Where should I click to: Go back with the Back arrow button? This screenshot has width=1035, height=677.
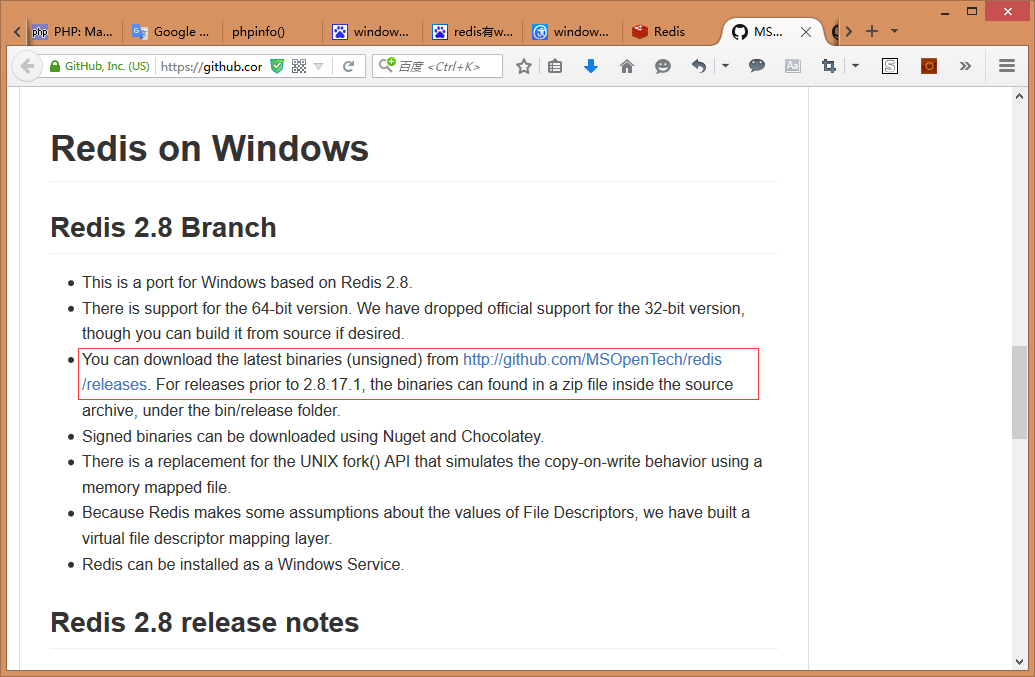[27, 66]
